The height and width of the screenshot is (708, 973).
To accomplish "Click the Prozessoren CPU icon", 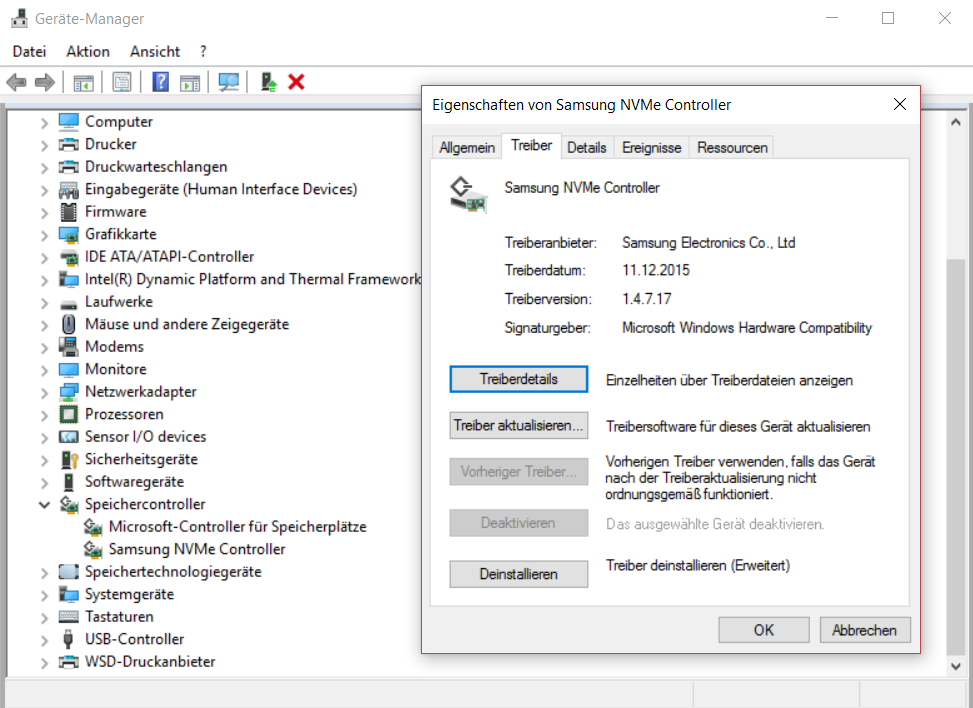I will coord(69,414).
